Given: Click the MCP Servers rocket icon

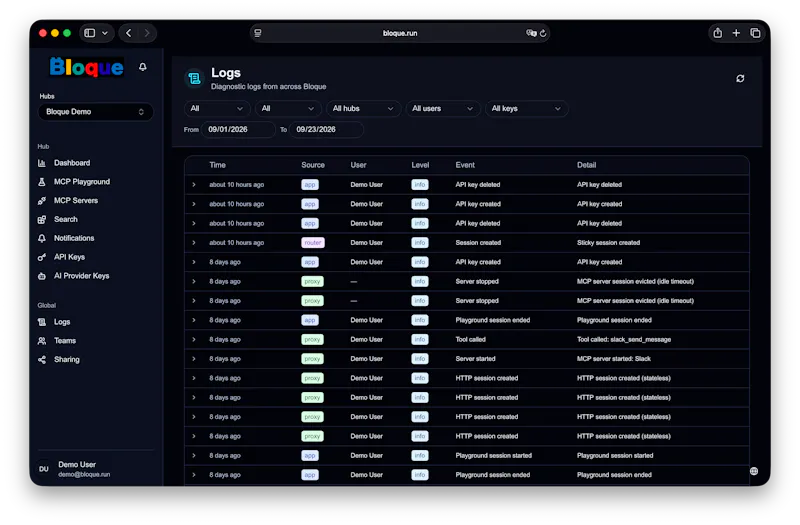Looking at the screenshot, I should coord(42,201).
